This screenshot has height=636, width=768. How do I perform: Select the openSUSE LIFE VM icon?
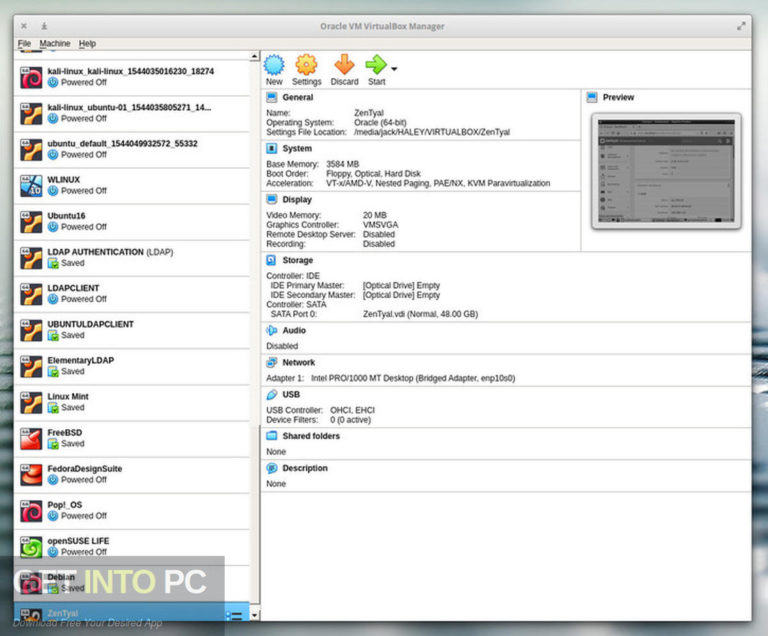tap(31, 548)
